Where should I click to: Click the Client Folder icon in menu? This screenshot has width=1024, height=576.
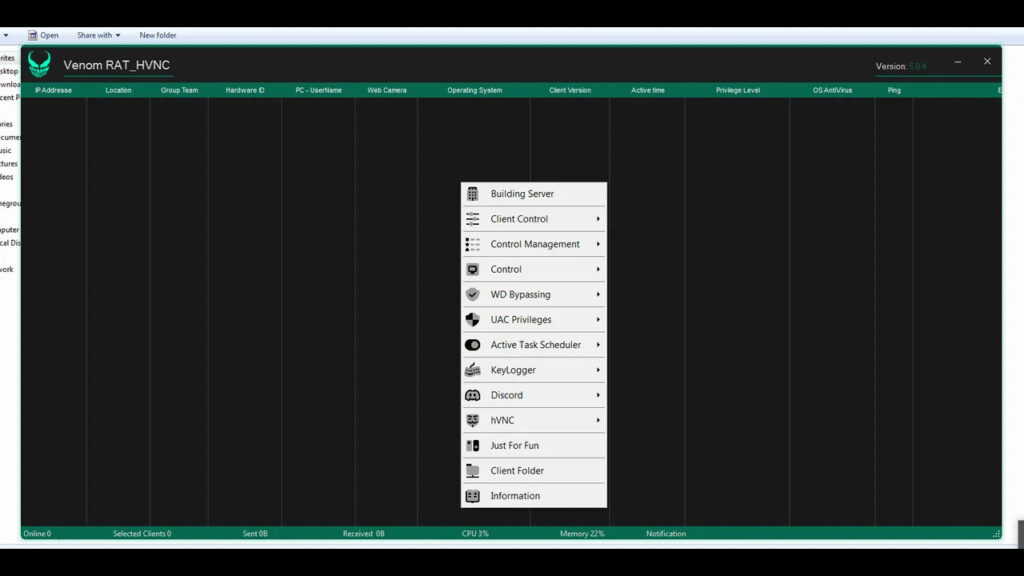(x=472, y=471)
